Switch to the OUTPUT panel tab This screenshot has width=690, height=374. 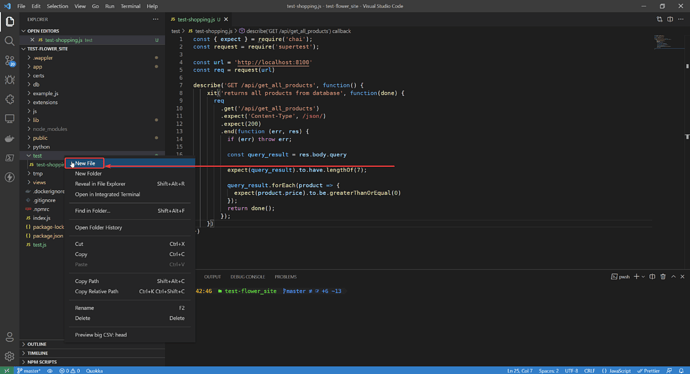pos(212,277)
